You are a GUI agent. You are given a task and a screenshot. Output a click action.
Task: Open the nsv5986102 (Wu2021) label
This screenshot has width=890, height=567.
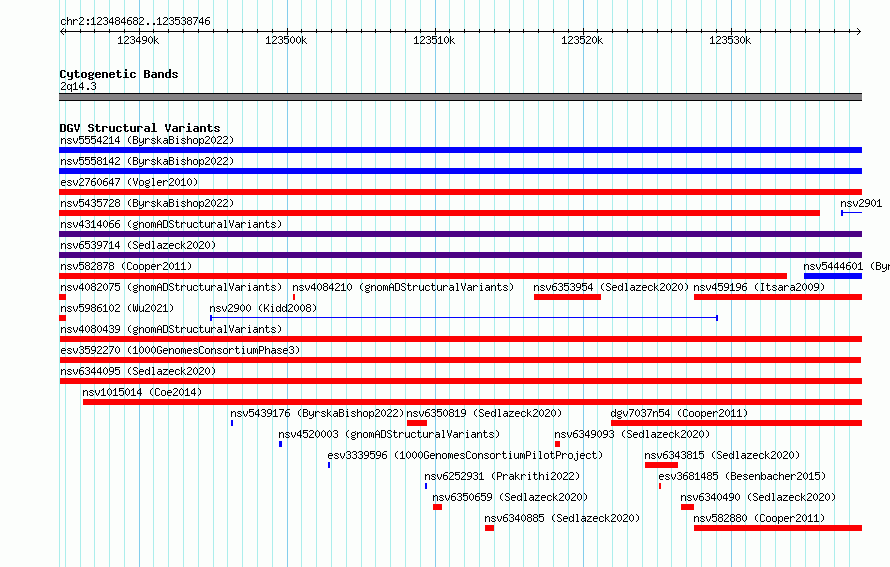tap(117, 308)
